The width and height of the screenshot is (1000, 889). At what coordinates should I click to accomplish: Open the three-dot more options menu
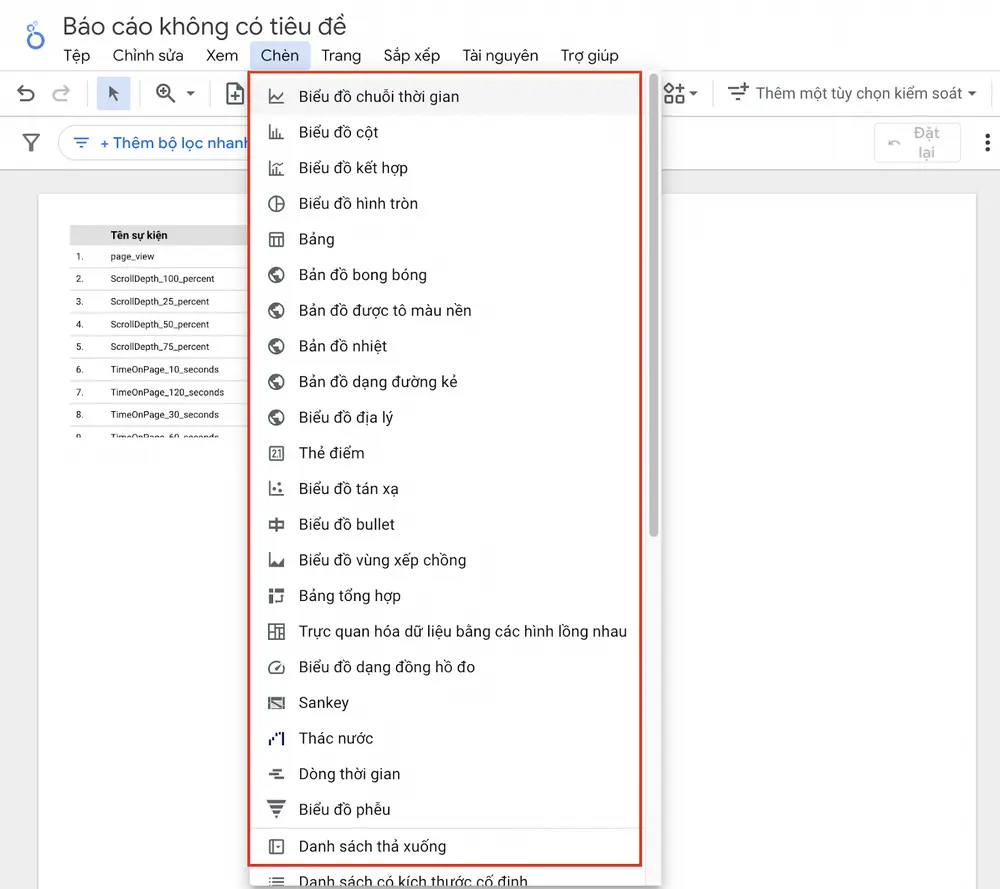coord(987,142)
